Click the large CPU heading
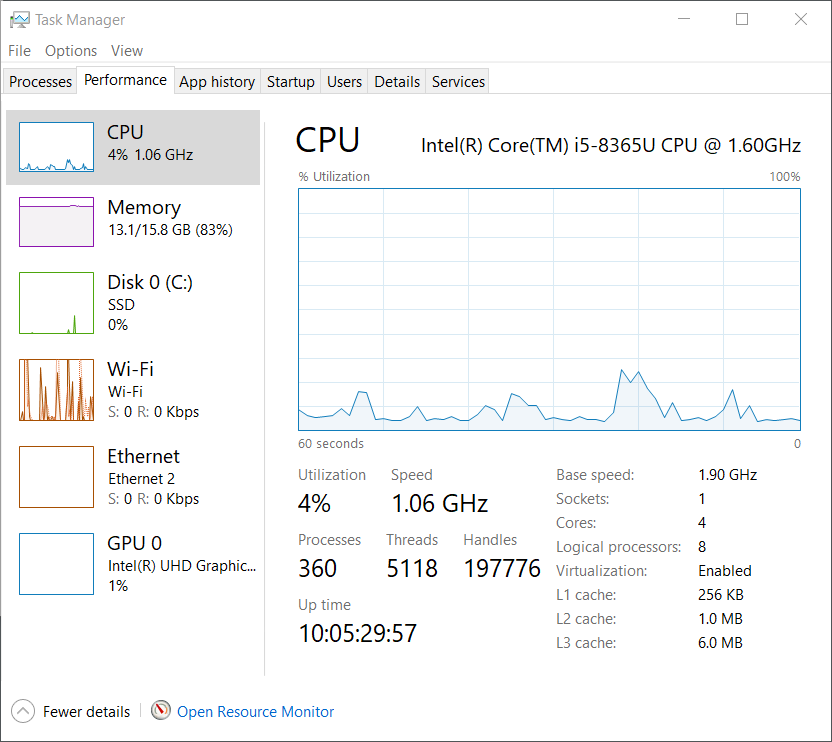832x742 pixels. click(328, 141)
